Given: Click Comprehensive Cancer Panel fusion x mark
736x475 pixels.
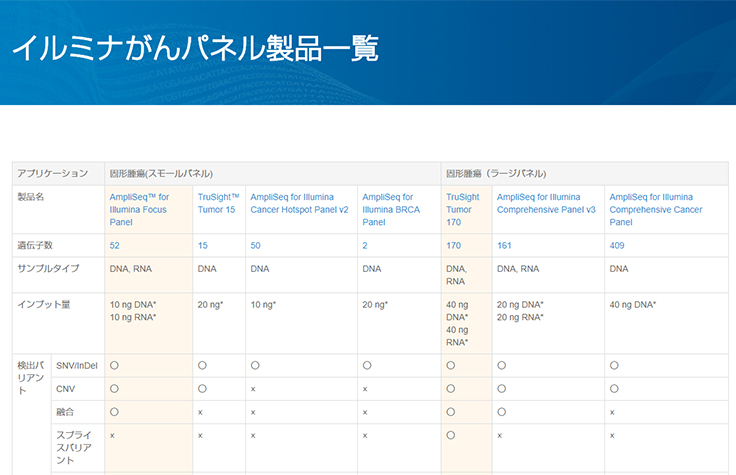Looking at the screenshot, I should (x=612, y=413).
